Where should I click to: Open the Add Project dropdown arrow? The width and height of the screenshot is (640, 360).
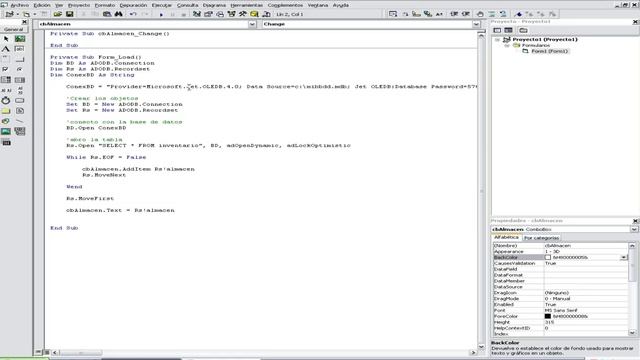pyautogui.click(x=18, y=14)
